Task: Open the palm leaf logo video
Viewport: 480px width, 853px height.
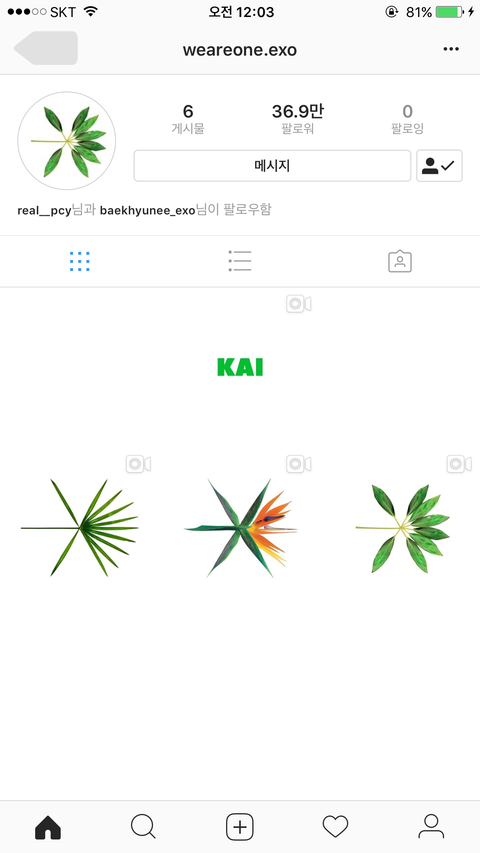Action: (x=79, y=528)
